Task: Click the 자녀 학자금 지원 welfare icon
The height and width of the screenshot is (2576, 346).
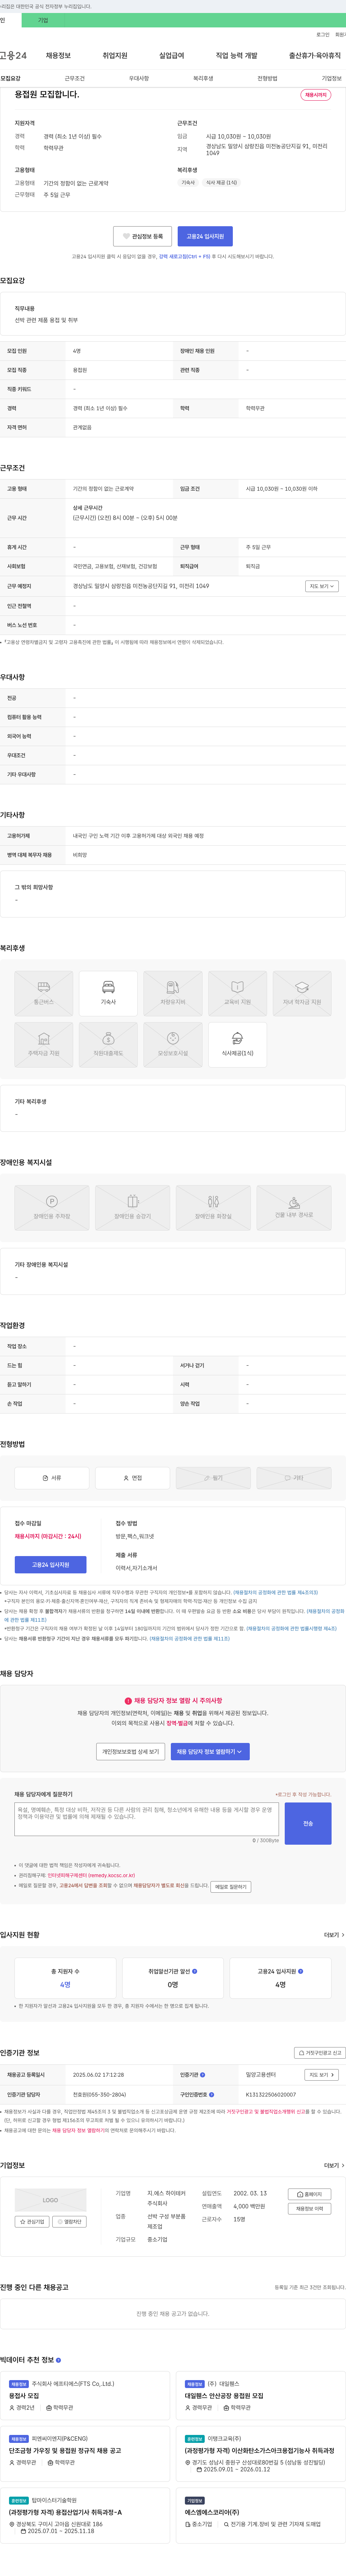Action: pos(302,993)
